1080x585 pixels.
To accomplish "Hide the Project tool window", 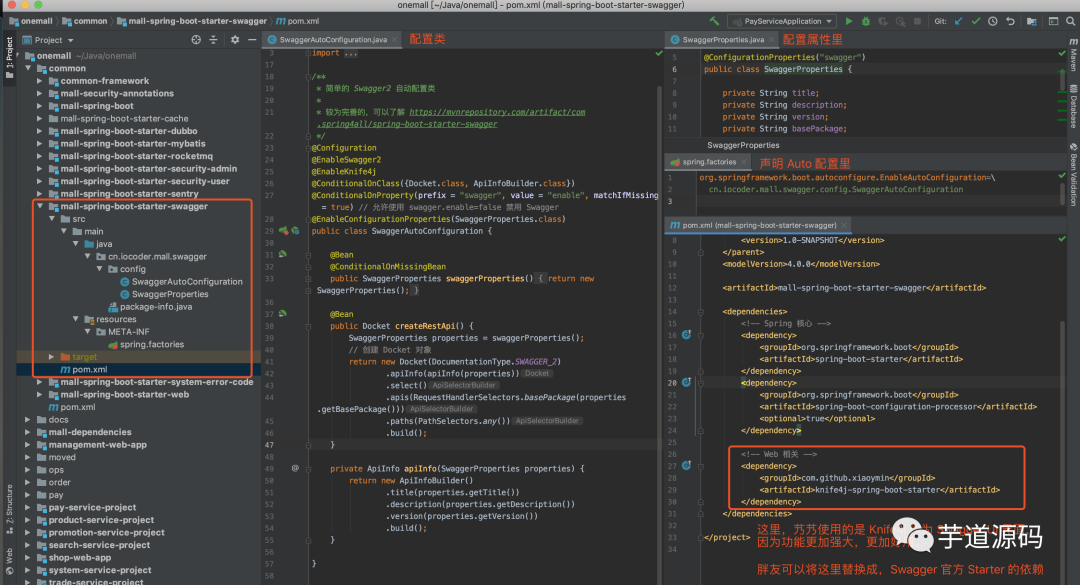I will [252, 40].
